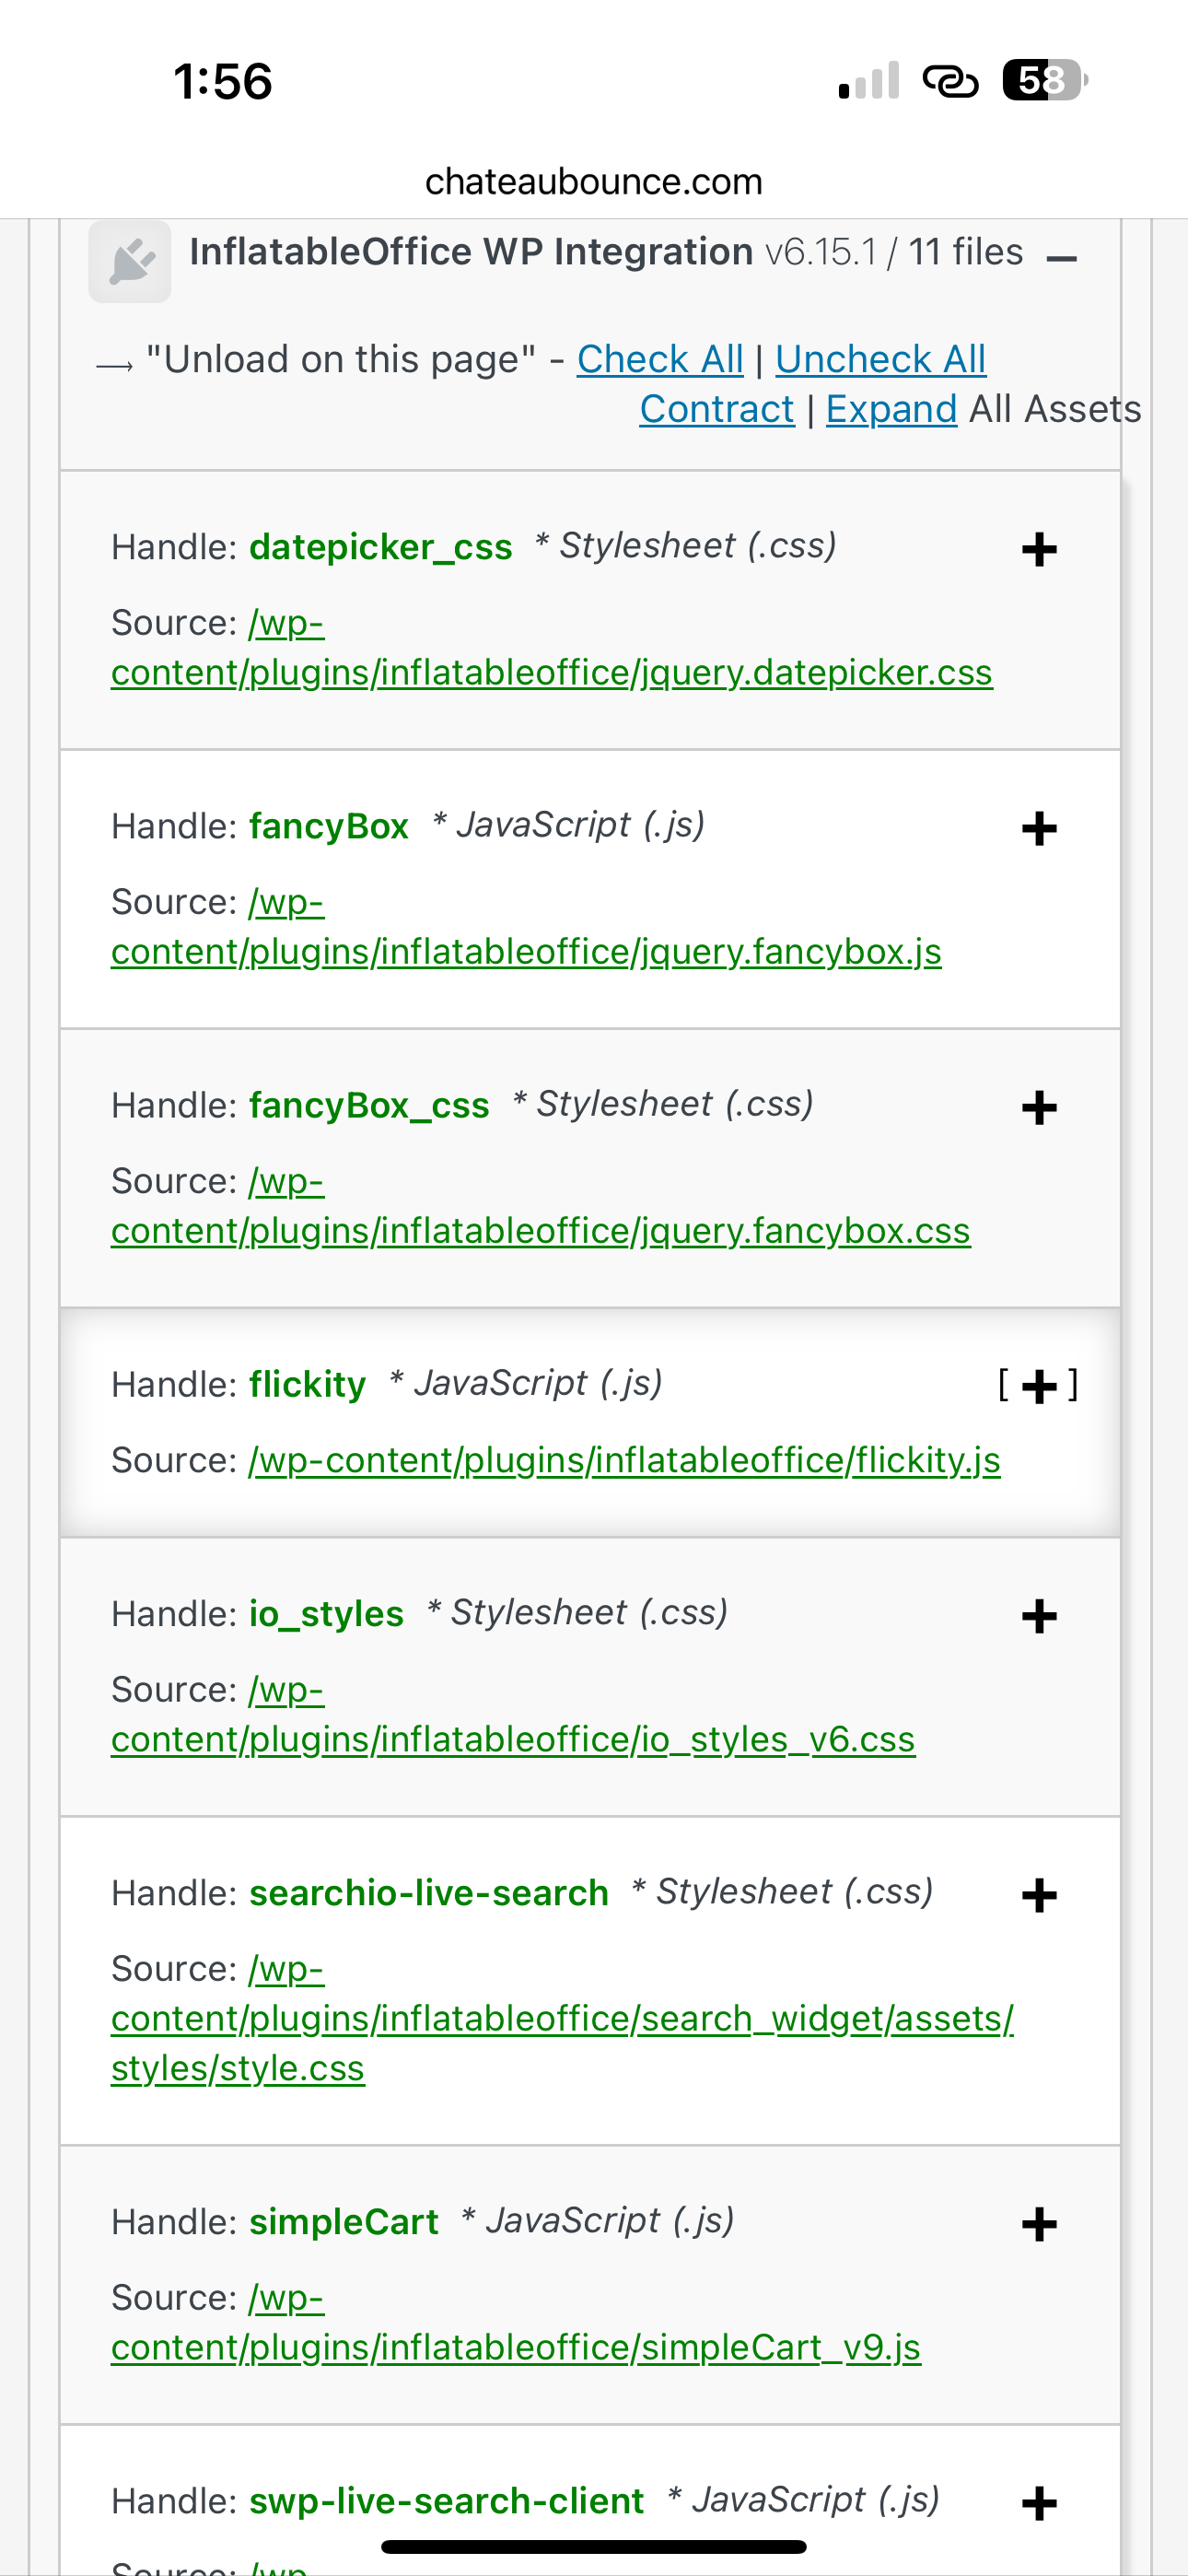Expand the flickity asset row
The width and height of the screenshot is (1188, 2576).
click(1039, 1386)
